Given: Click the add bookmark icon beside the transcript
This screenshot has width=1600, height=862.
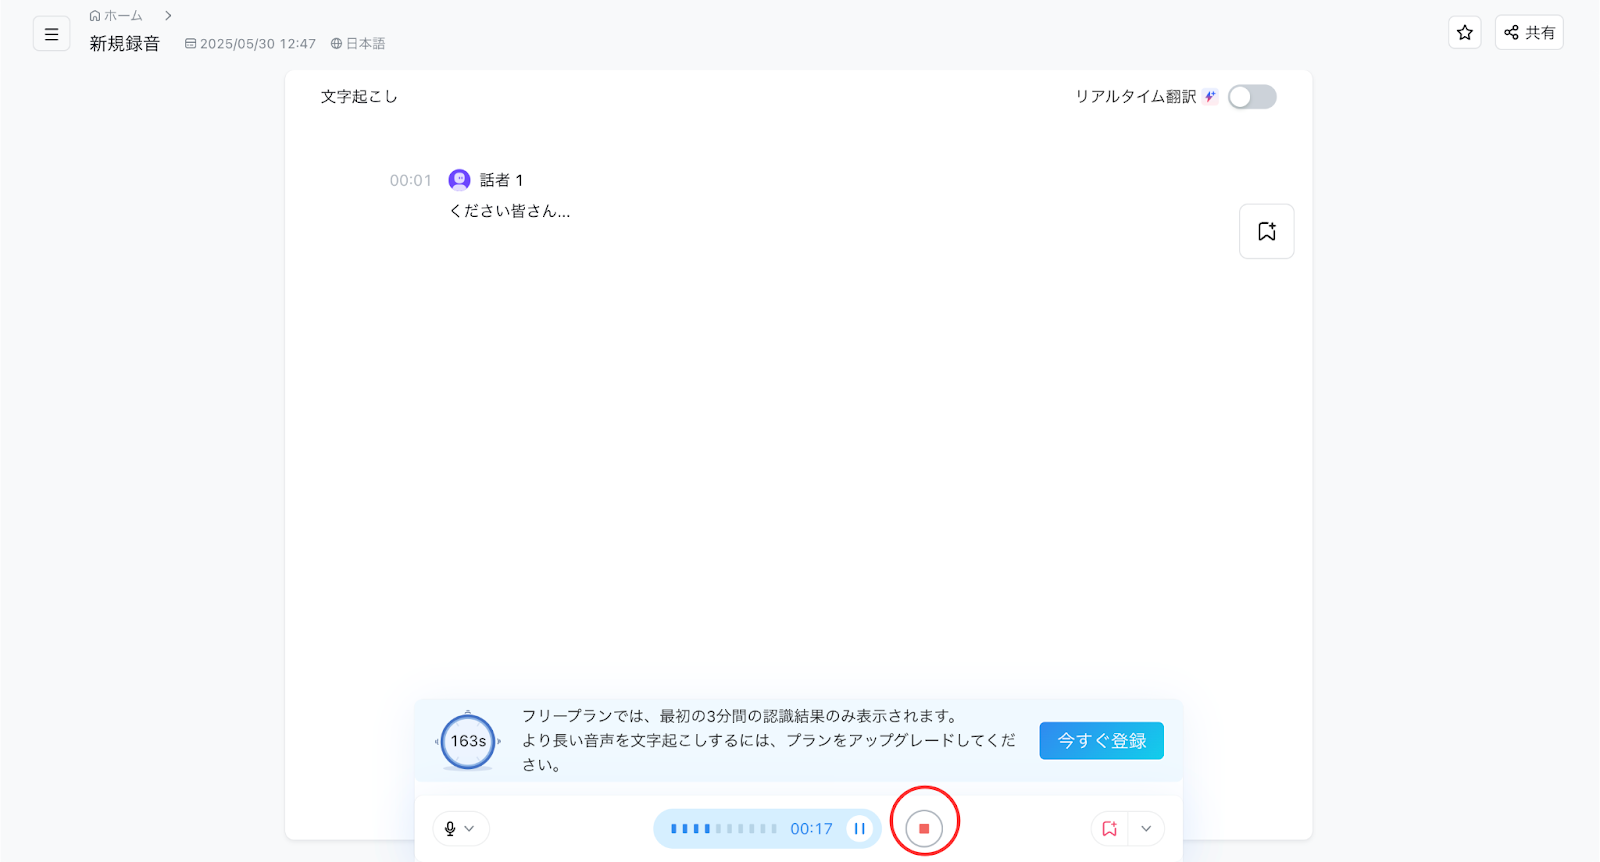Looking at the screenshot, I should point(1266,232).
